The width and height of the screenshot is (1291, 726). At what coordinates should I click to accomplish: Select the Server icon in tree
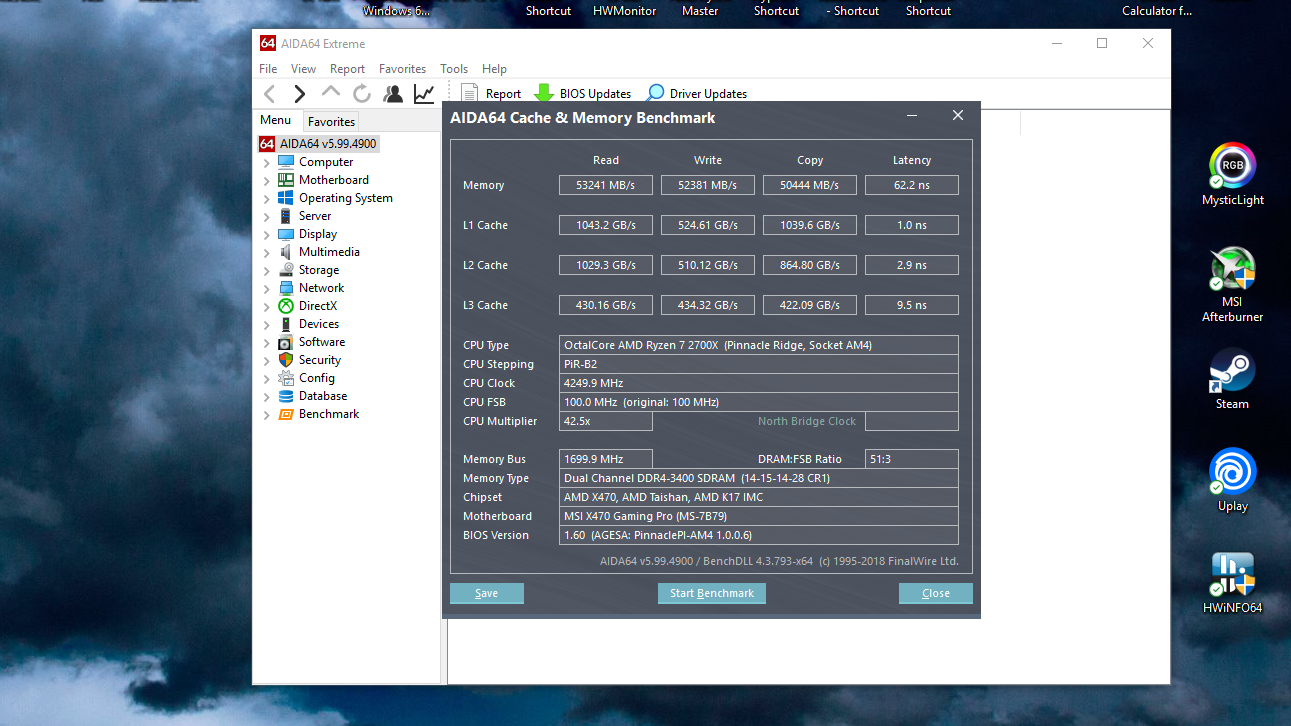click(x=286, y=216)
